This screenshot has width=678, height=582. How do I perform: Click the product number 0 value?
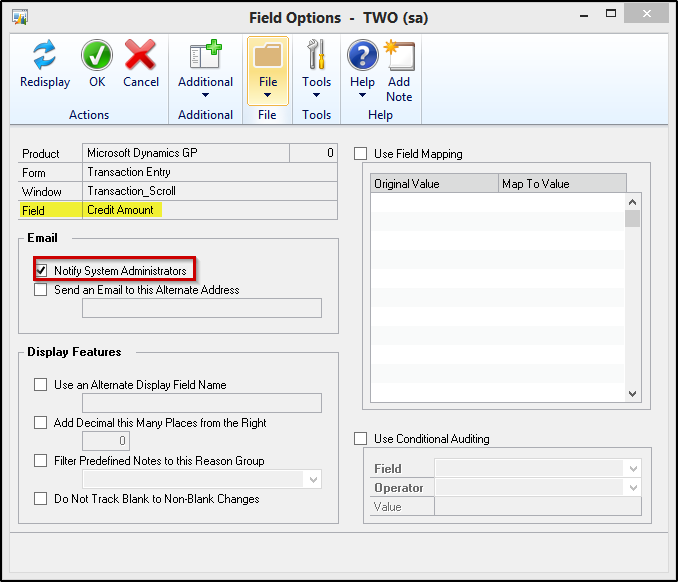pyautogui.click(x=330, y=153)
